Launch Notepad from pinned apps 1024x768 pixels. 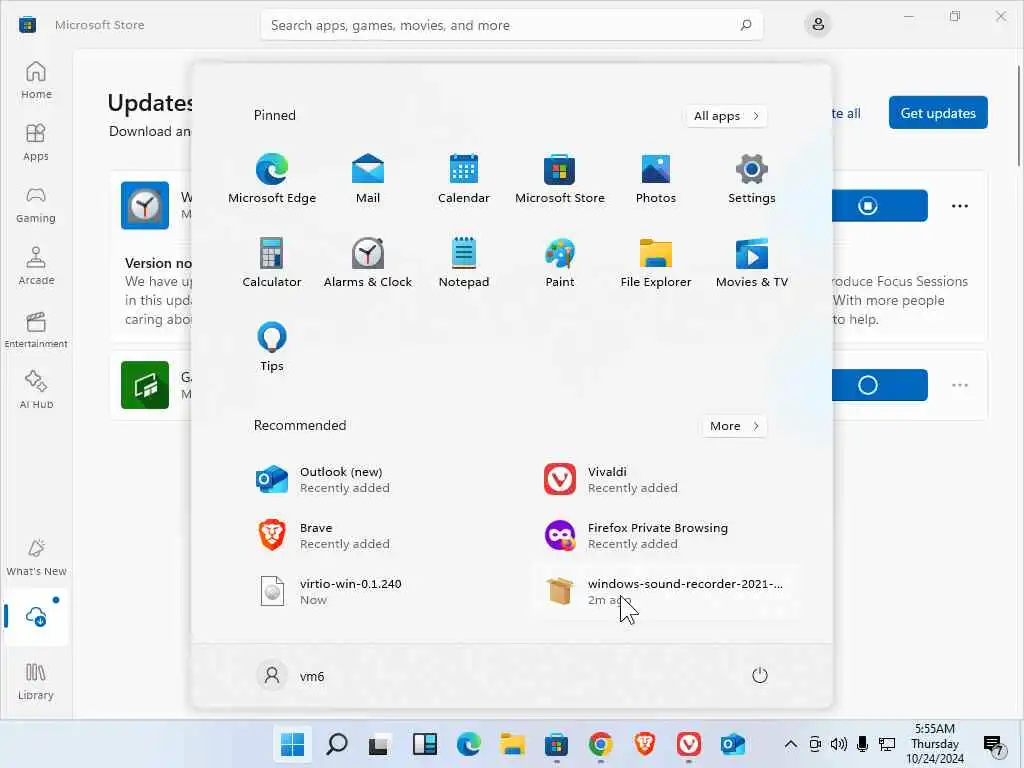464,263
